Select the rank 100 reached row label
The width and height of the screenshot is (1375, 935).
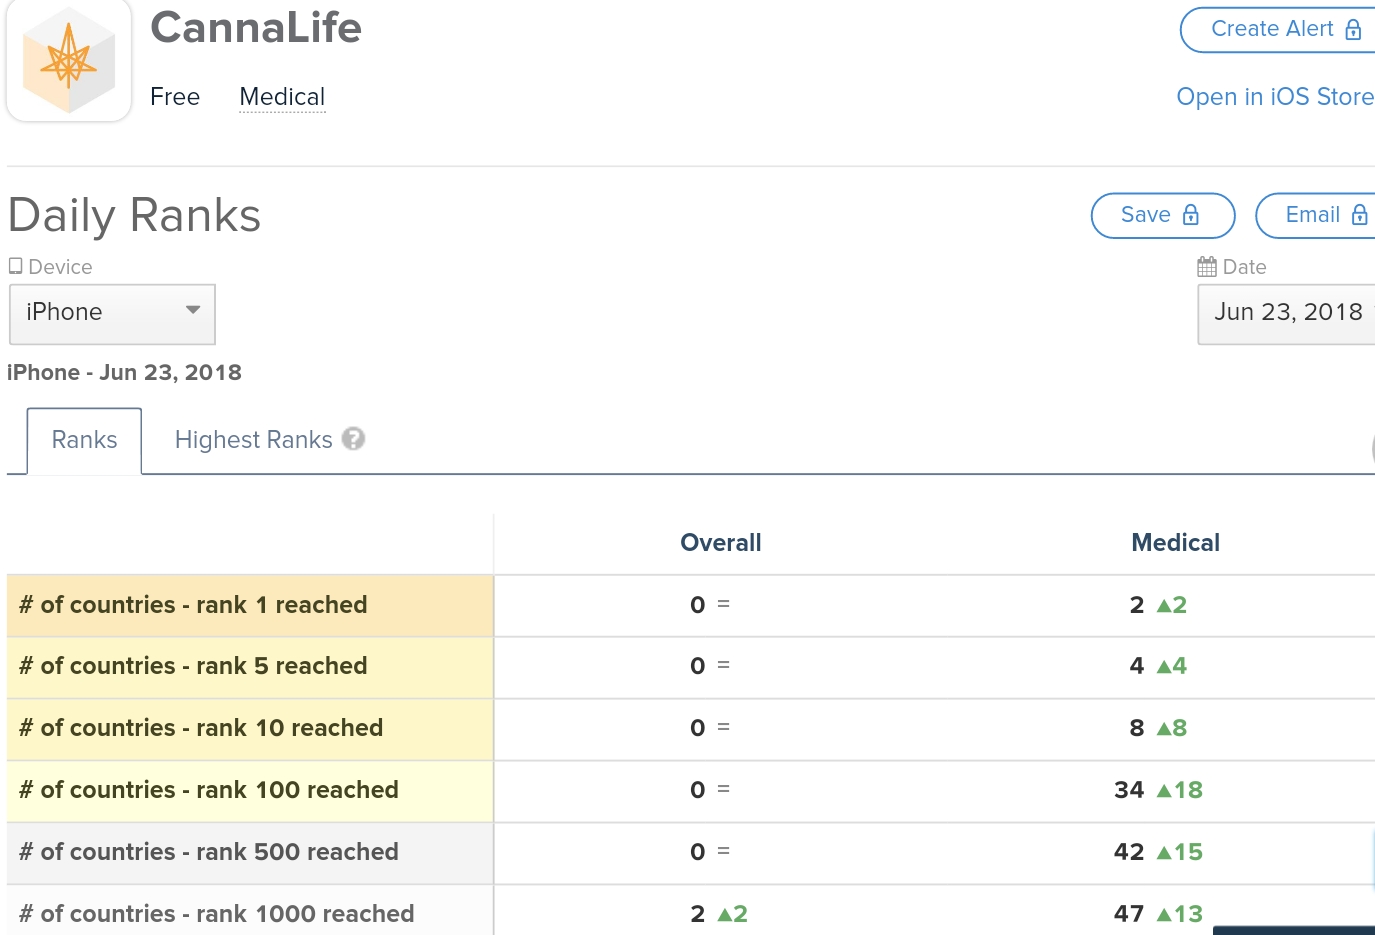tap(209, 790)
